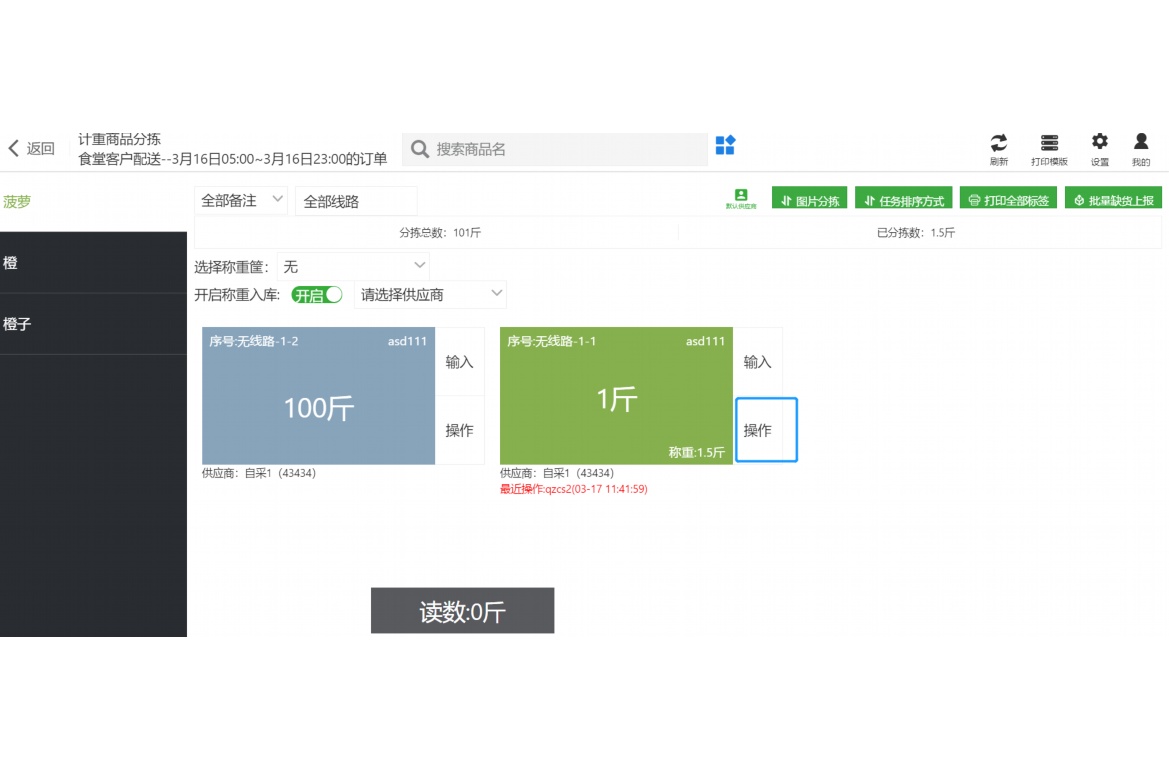The image size is (1169, 770).
Task: Select 菠萝 in the product list
Action: (93, 201)
